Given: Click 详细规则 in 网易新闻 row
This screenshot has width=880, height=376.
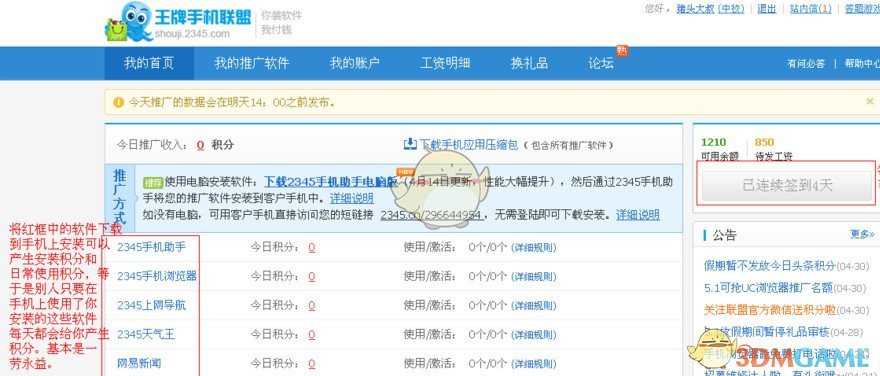Looking at the screenshot, I should (534, 364).
